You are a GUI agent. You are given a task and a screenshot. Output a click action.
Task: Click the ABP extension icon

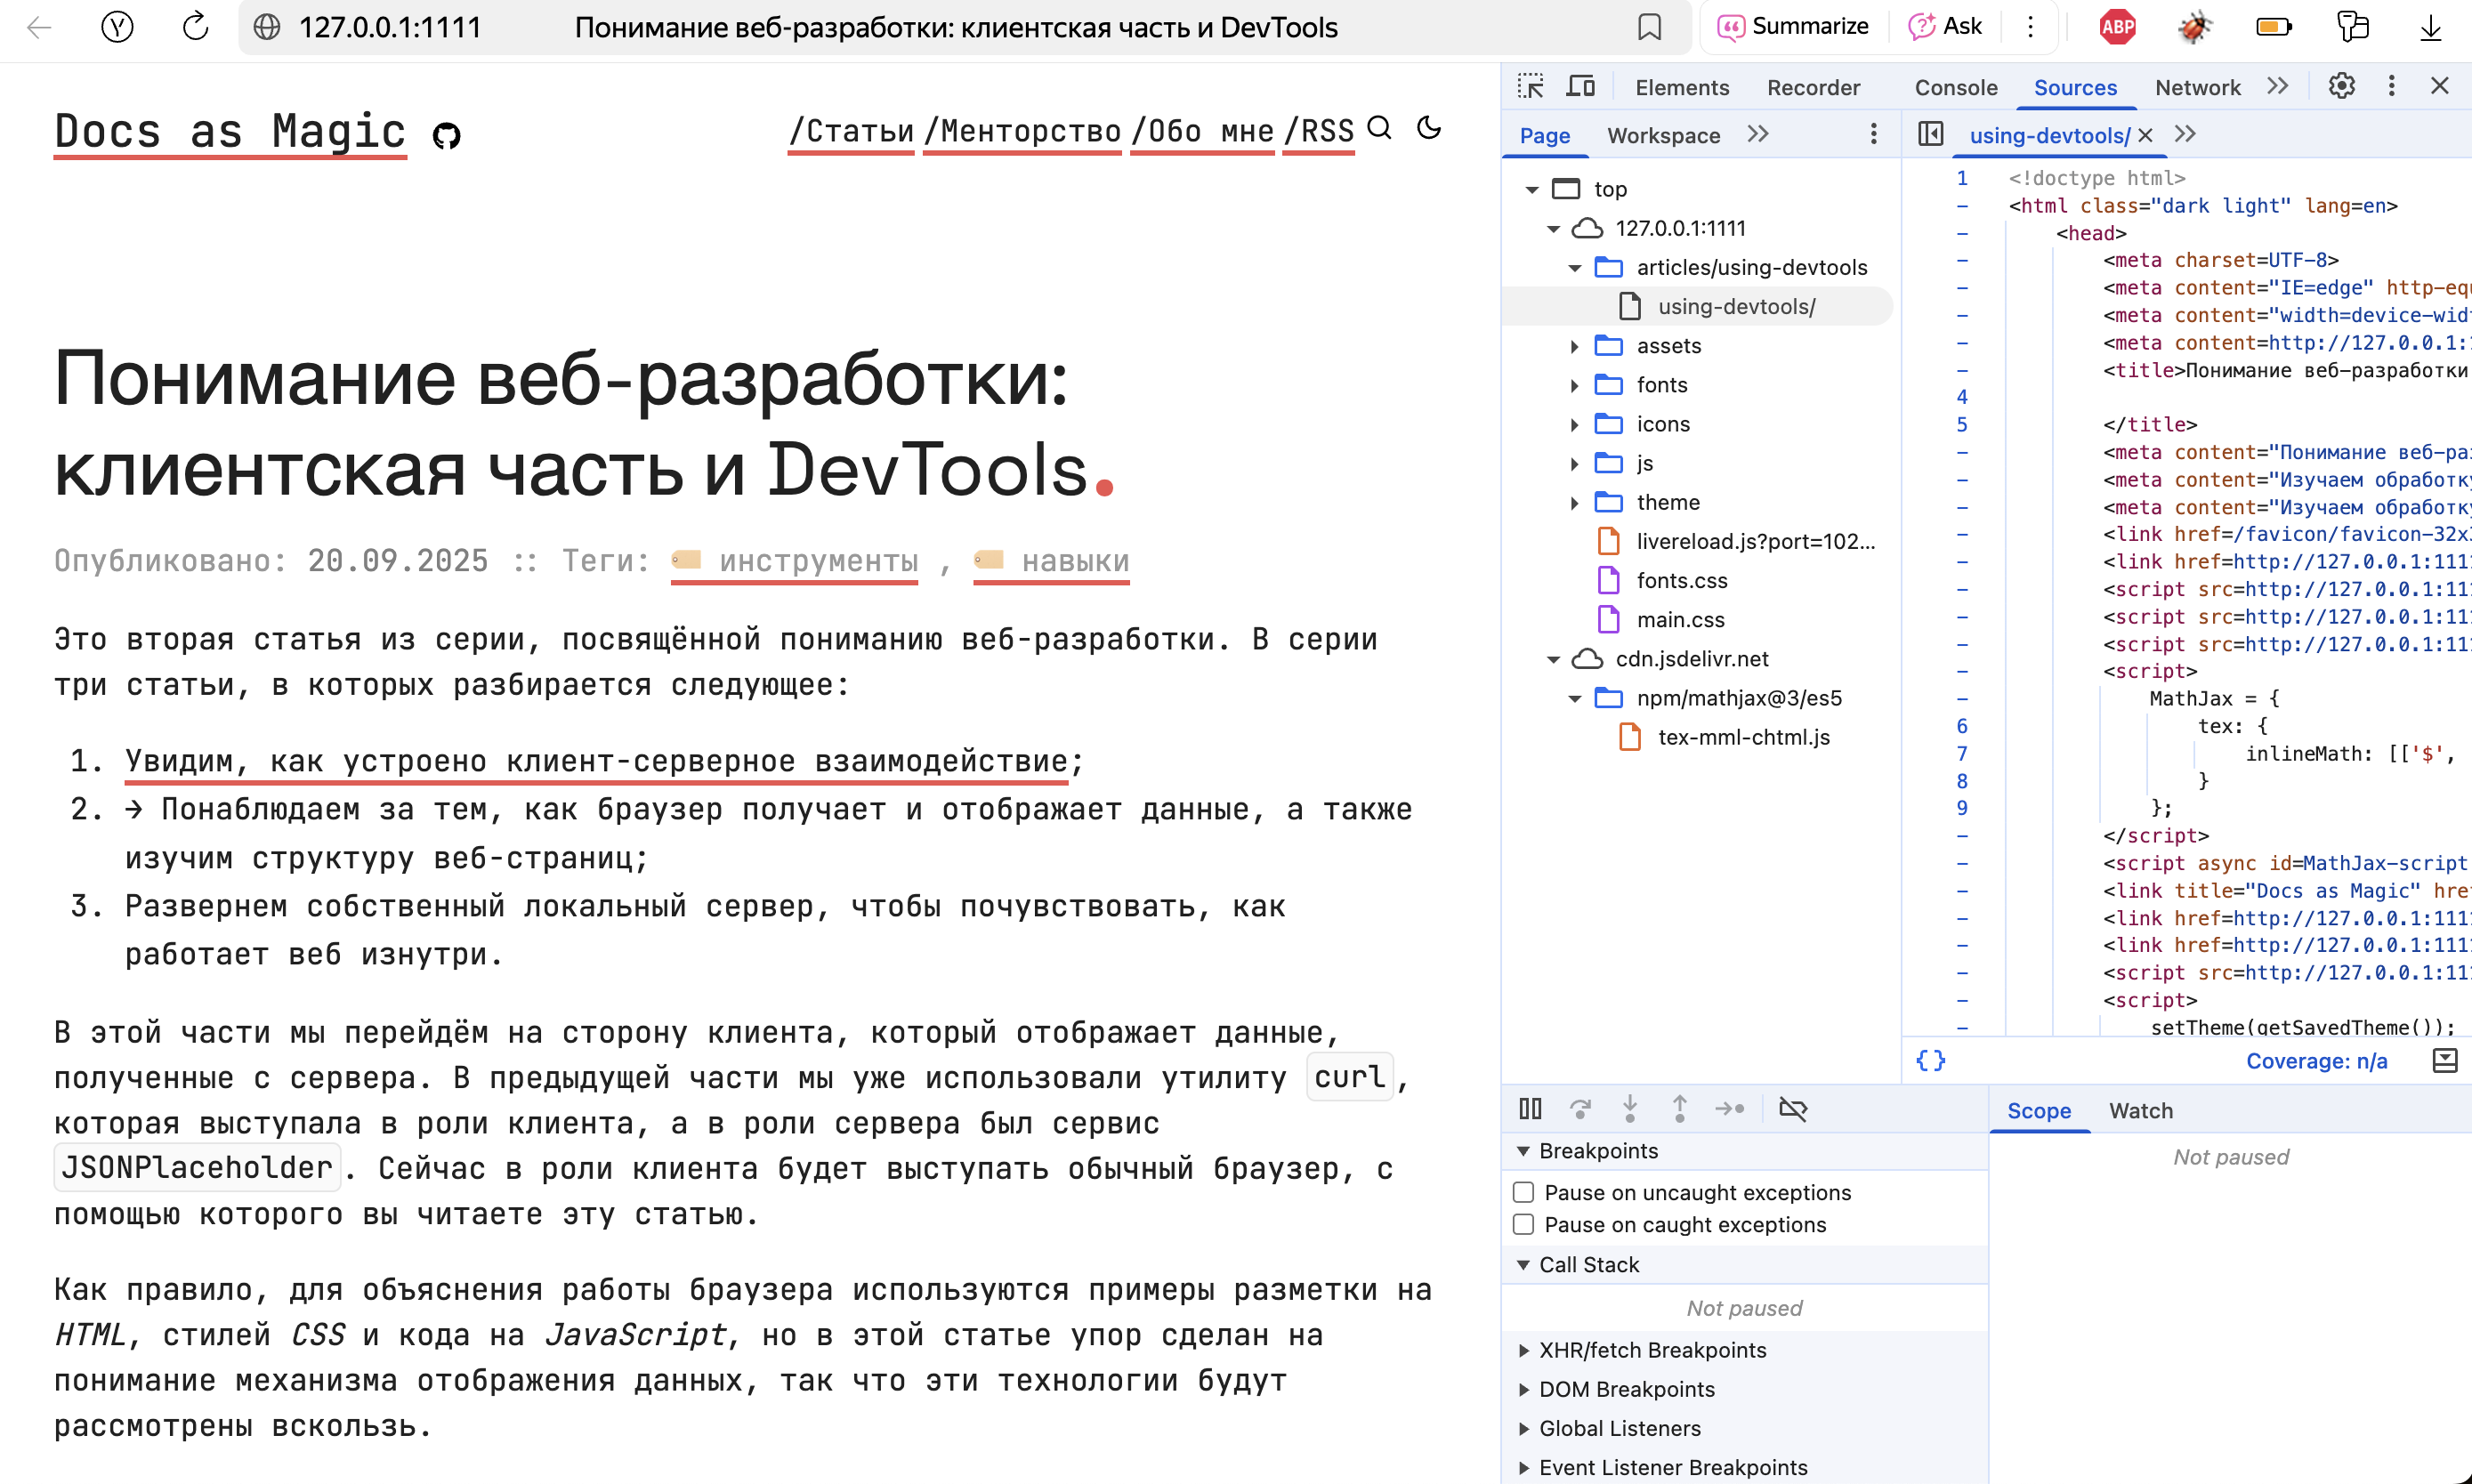pos(2117,27)
